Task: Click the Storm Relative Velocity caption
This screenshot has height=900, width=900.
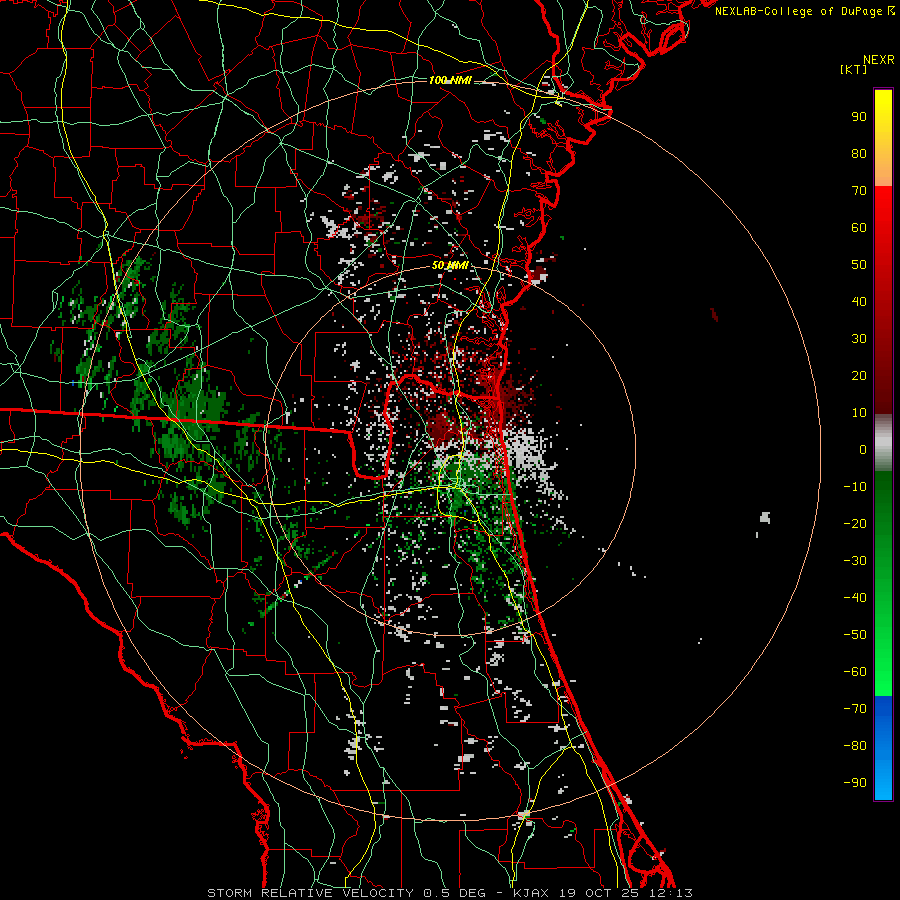Action: pyautogui.click(x=450, y=893)
